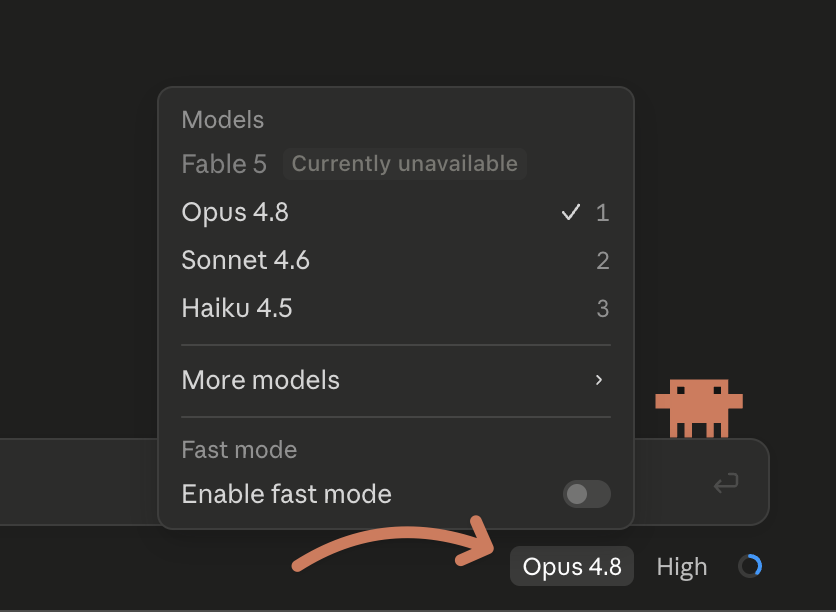Click the curved orange arrow graphic
The width and height of the screenshot is (836, 612).
[x=395, y=544]
